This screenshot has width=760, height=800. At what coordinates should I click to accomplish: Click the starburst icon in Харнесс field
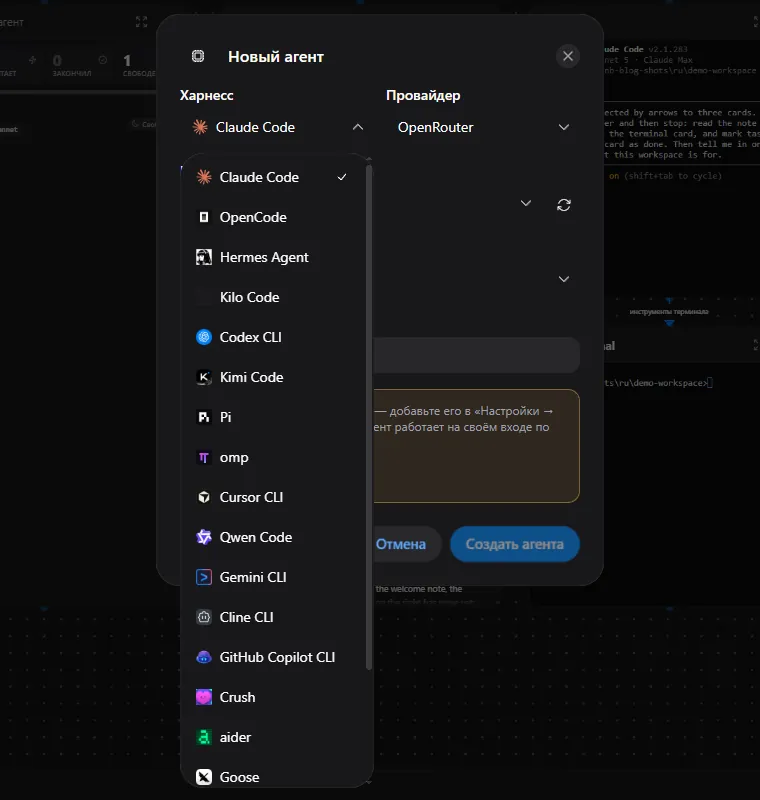click(x=200, y=127)
